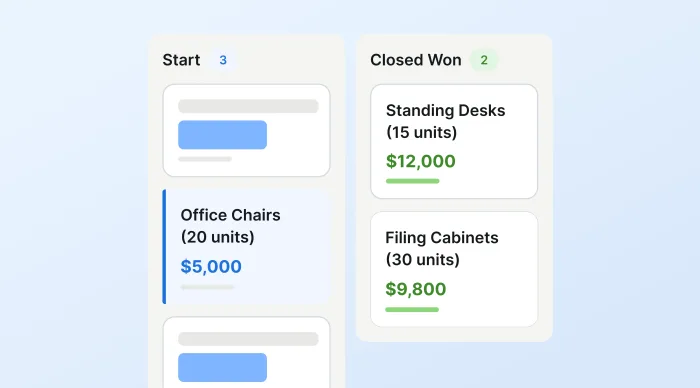Open the Filing Cabinets (30 units) card
This screenshot has width=700, height=388.
[x=454, y=269]
